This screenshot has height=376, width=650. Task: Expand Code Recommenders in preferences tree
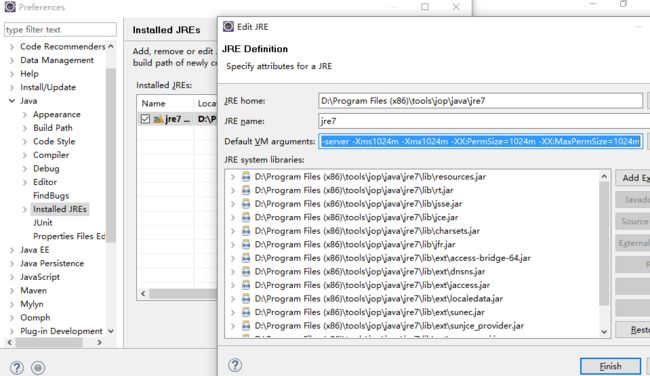12,47
